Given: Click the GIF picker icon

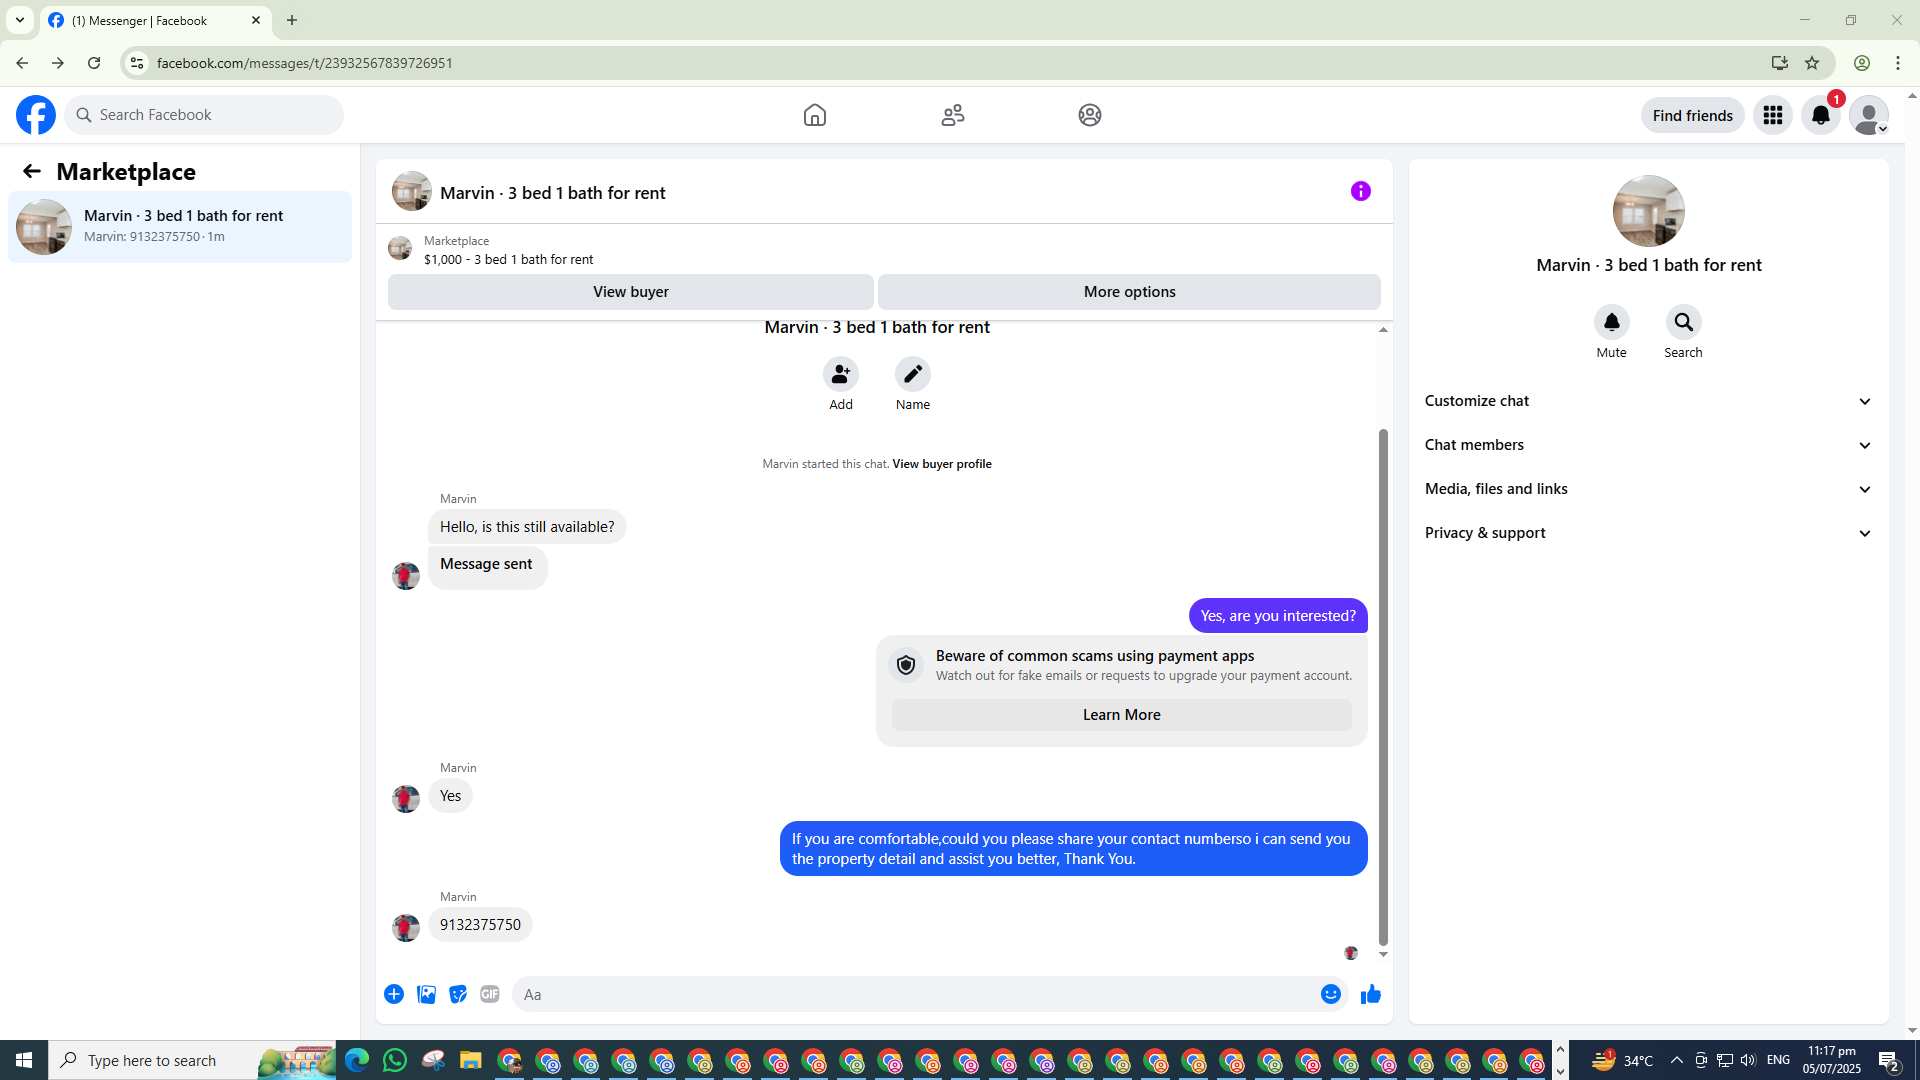Looking at the screenshot, I should [x=489, y=994].
